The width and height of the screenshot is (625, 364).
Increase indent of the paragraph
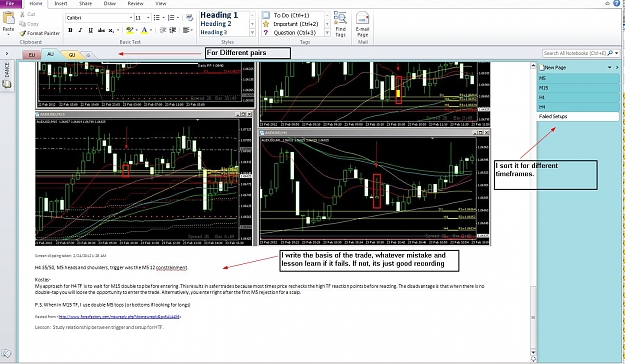173,30
